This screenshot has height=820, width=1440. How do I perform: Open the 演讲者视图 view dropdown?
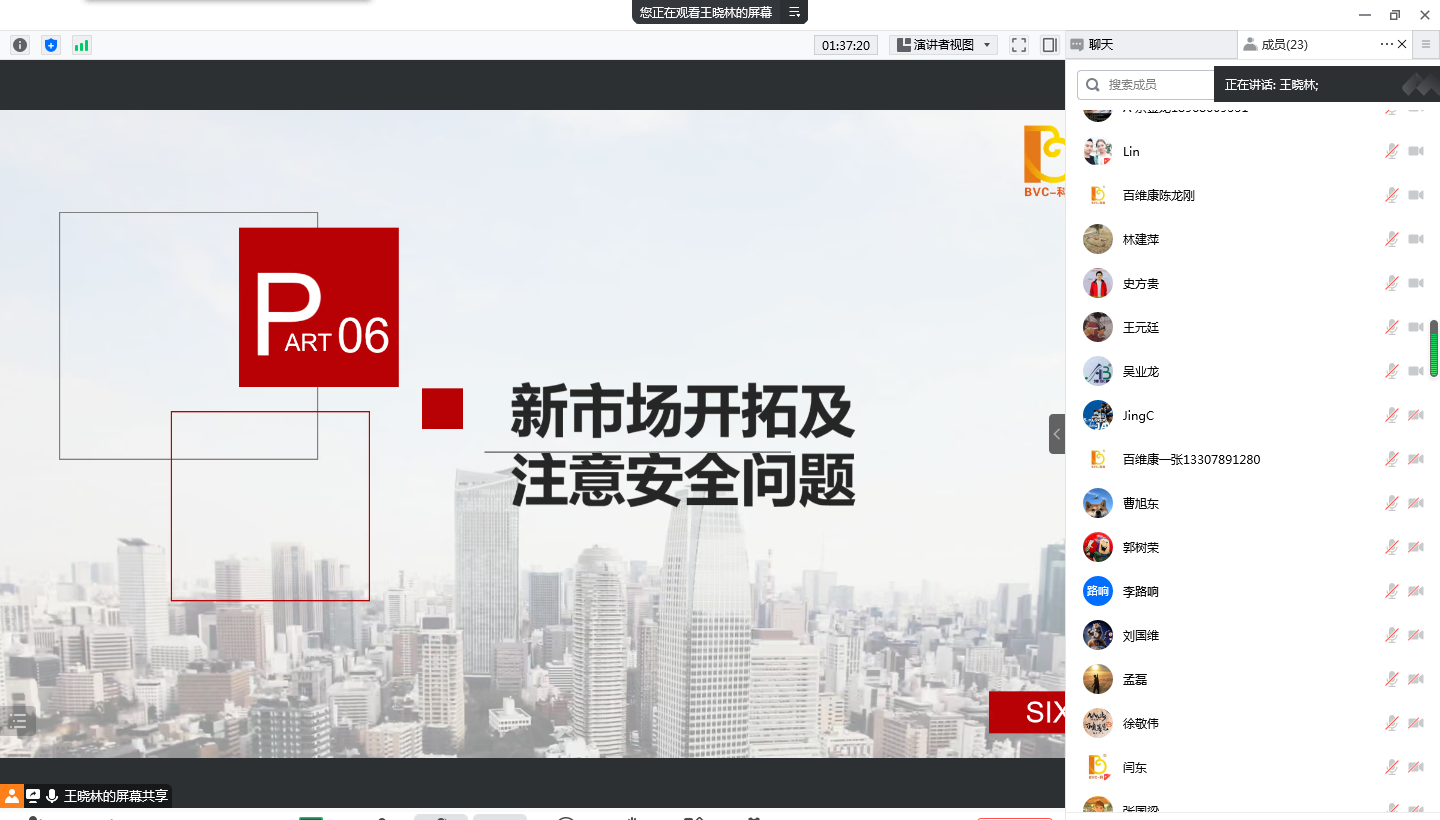[x=943, y=45]
